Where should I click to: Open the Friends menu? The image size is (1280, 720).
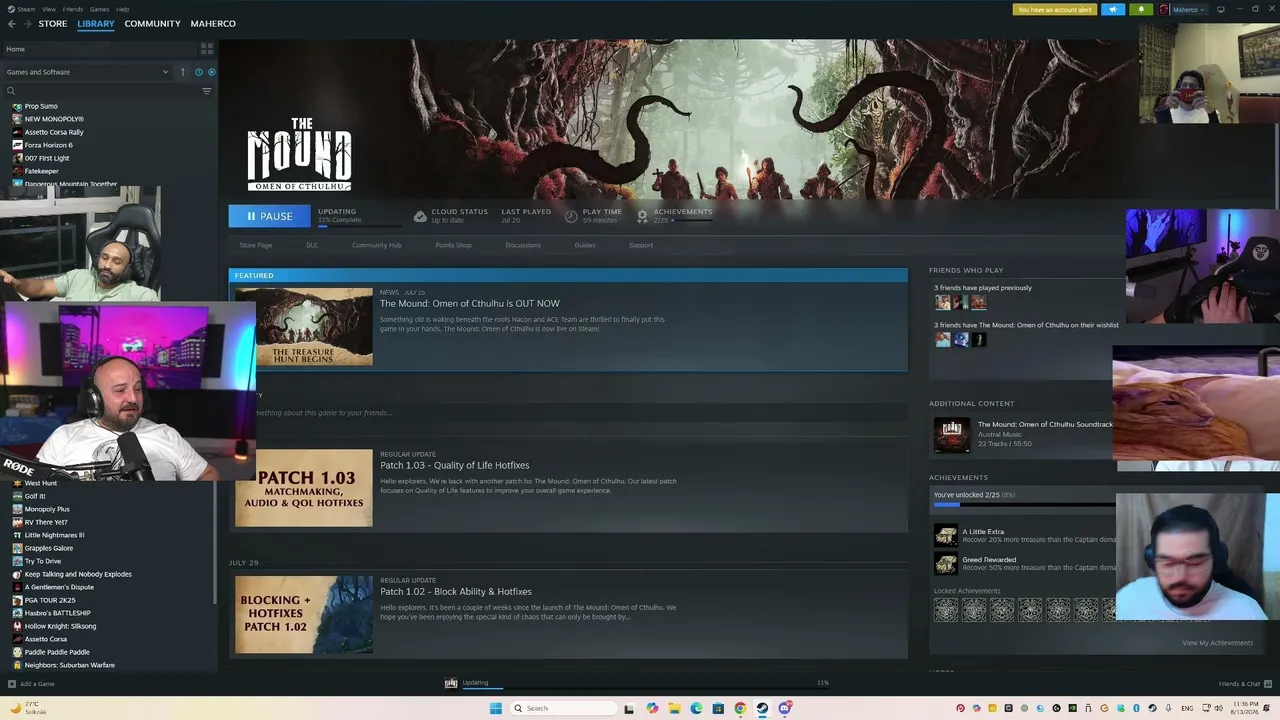[73, 9]
